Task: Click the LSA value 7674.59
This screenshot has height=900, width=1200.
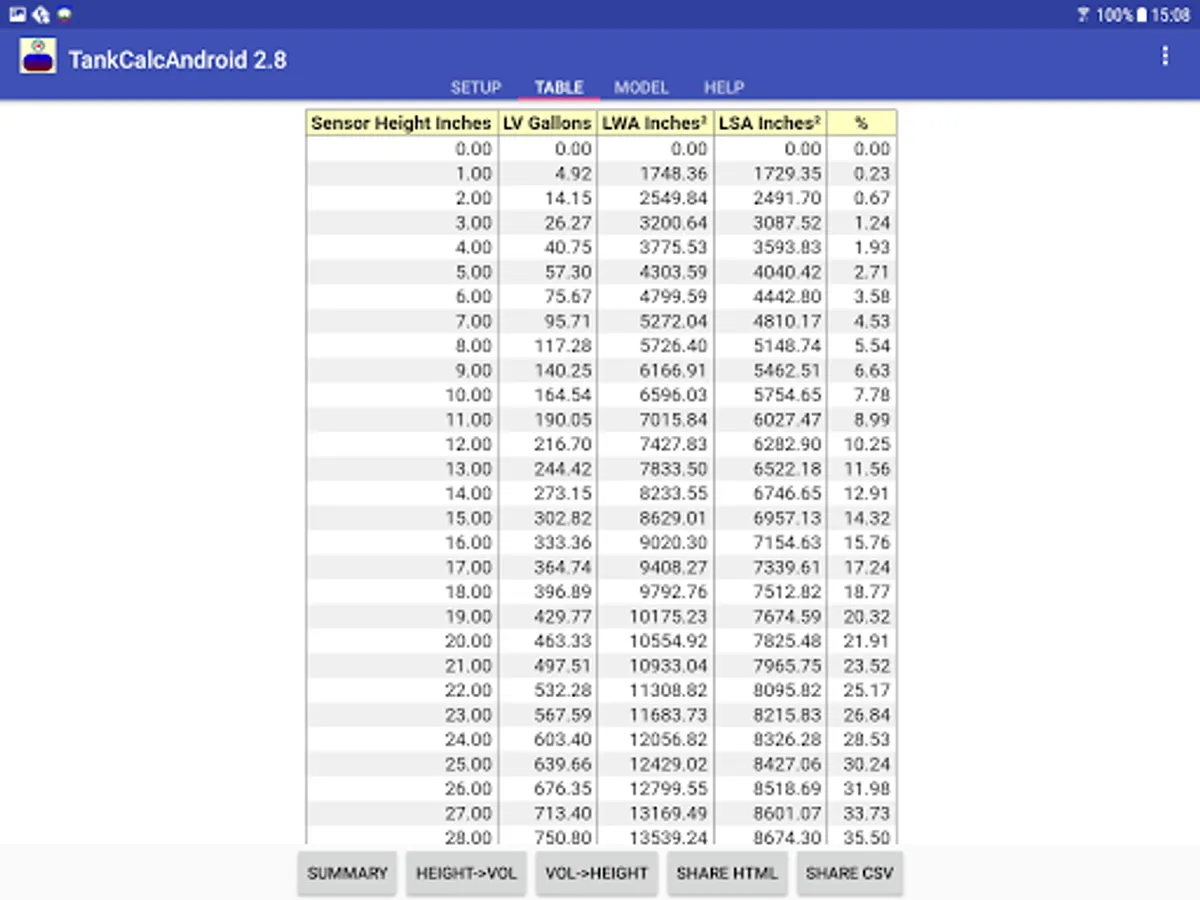Action: pos(788,617)
